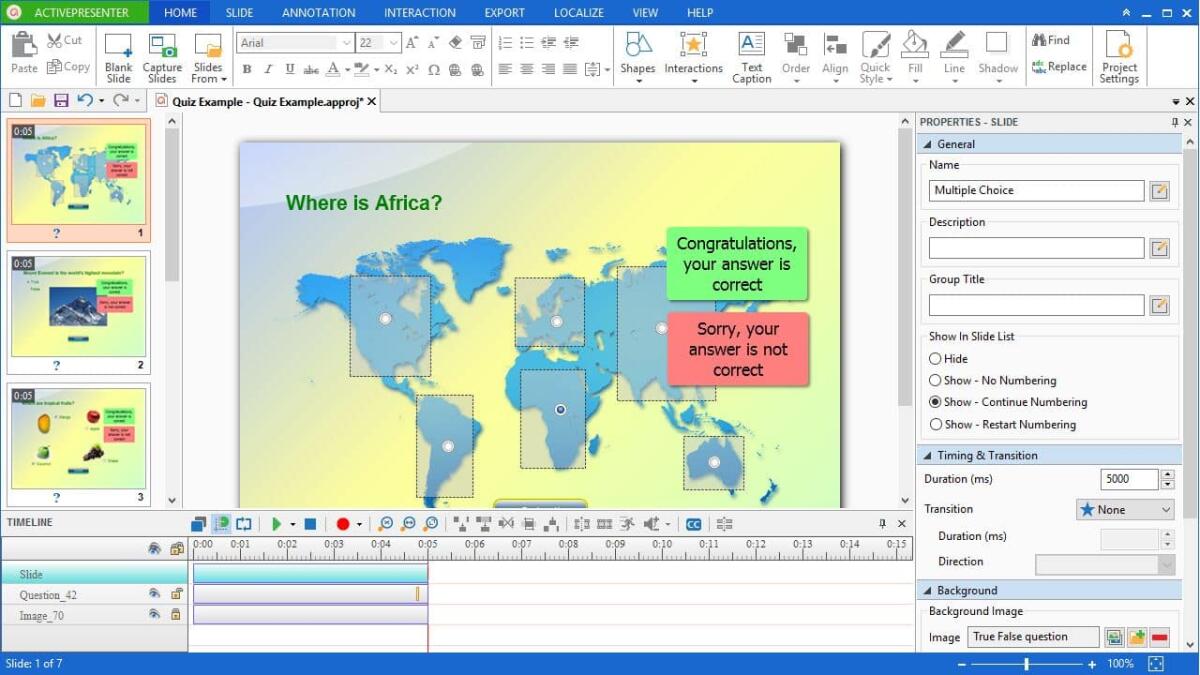Select the Capture Slides tool
1200x675 pixels.
tap(162, 55)
